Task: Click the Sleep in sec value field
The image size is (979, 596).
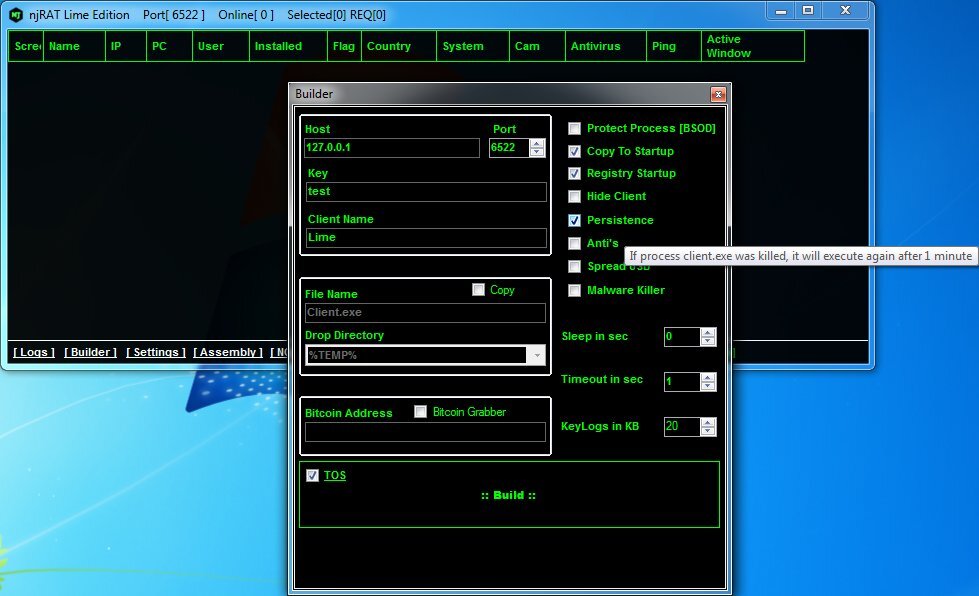Action: (x=682, y=337)
